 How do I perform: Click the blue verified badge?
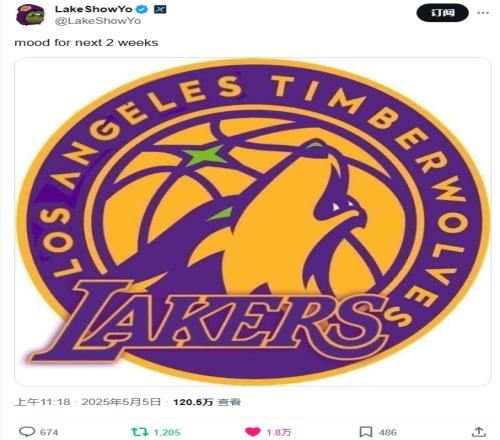tap(143, 9)
